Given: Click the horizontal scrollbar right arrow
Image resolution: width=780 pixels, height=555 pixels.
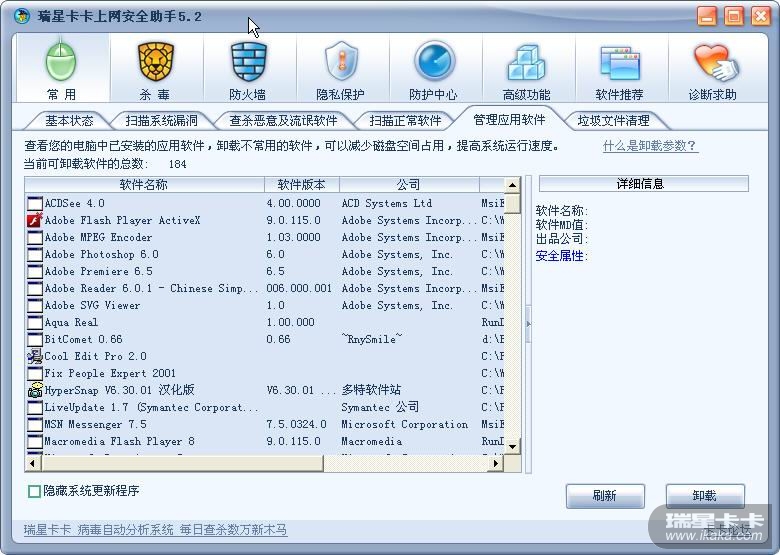Looking at the screenshot, I should pyautogui.click(x=495, y=463).
